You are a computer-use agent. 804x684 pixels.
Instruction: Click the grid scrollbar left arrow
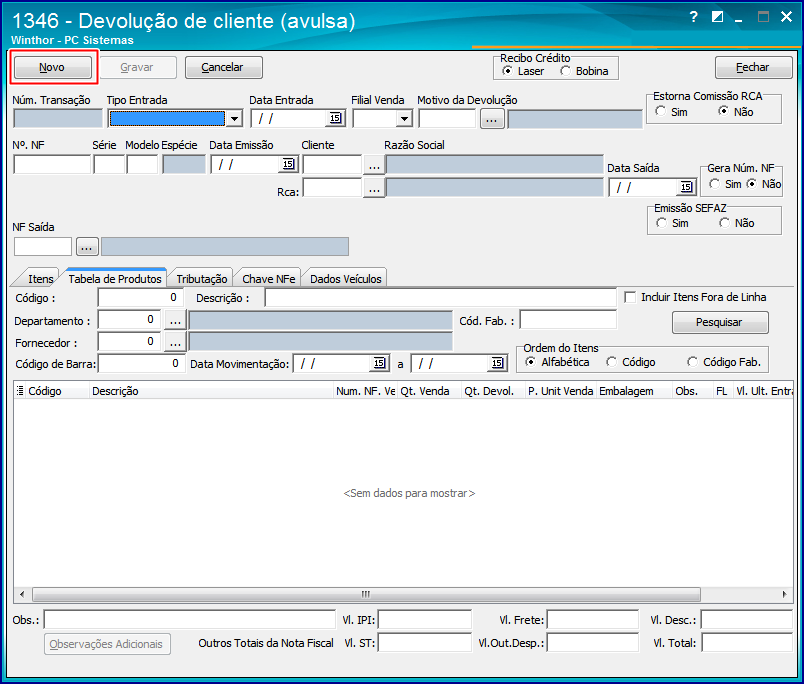22,594
